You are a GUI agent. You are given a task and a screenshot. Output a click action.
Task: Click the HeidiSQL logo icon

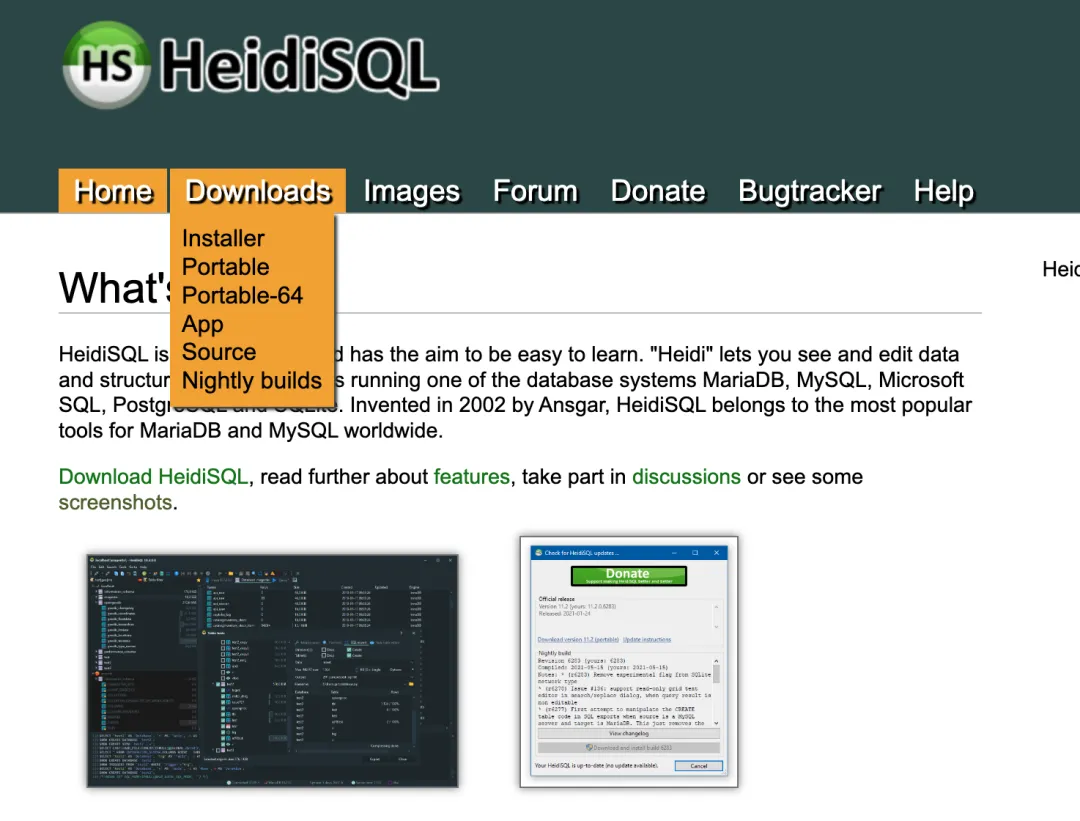click(x=106, y=64)
